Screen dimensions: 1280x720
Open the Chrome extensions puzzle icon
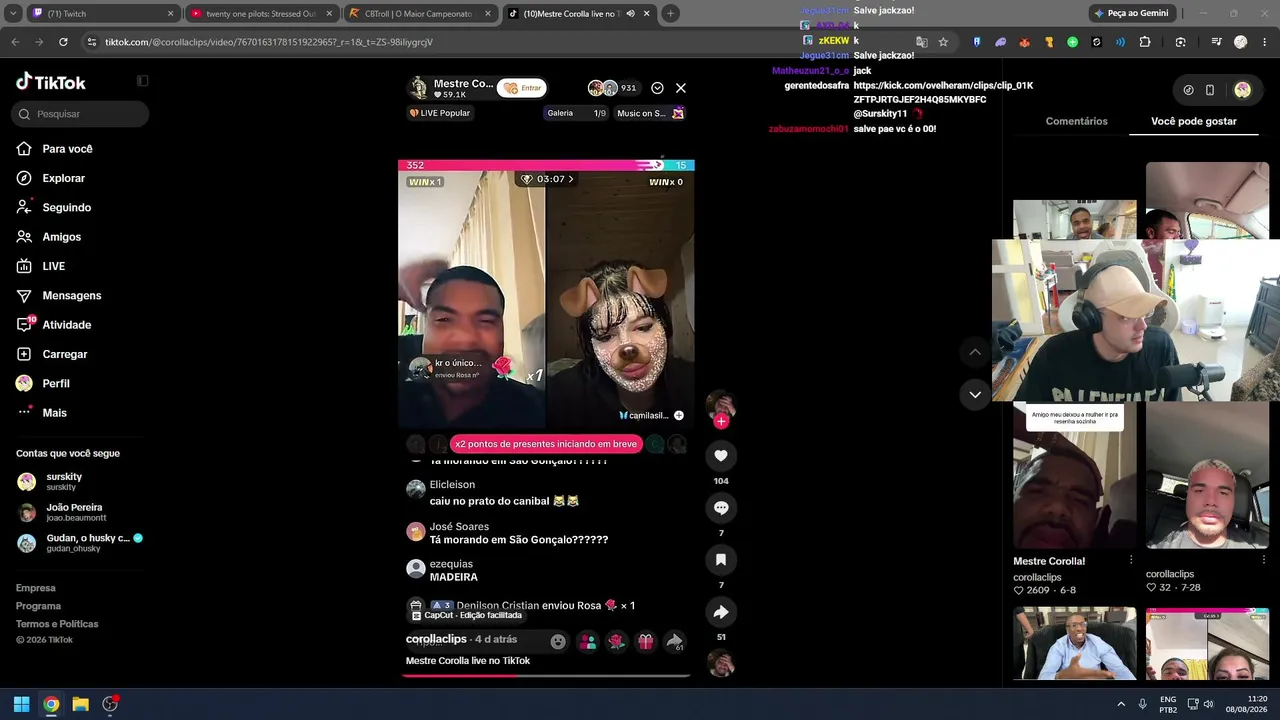tap(1145, 42)
